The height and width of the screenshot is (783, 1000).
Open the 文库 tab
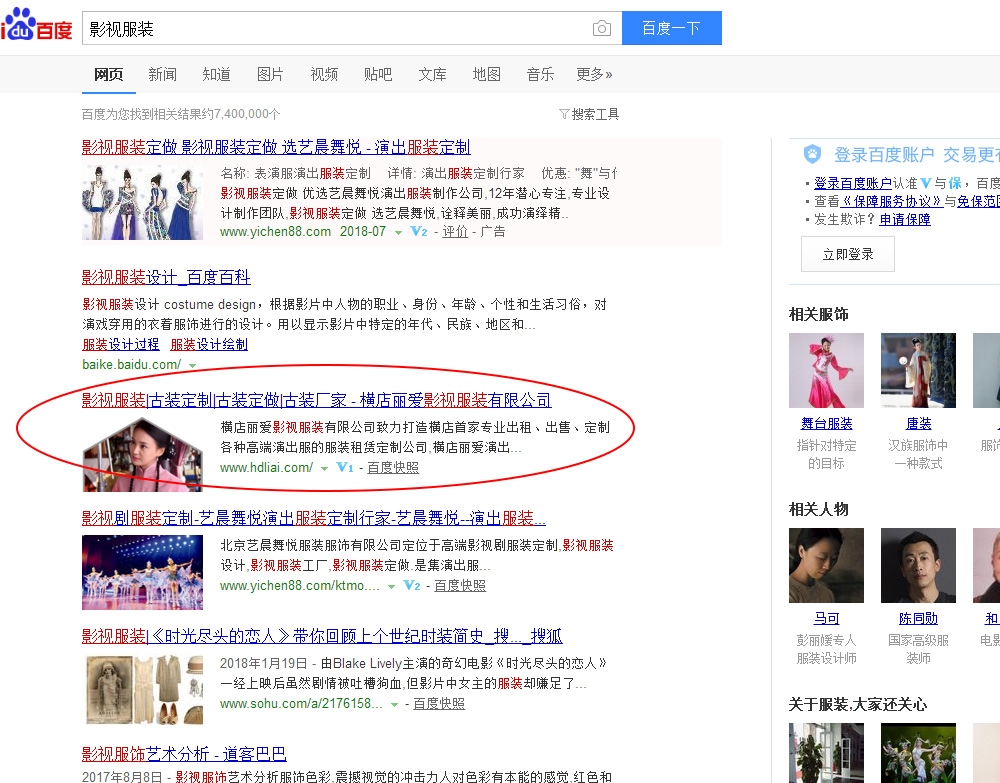(x=432, y=75)
